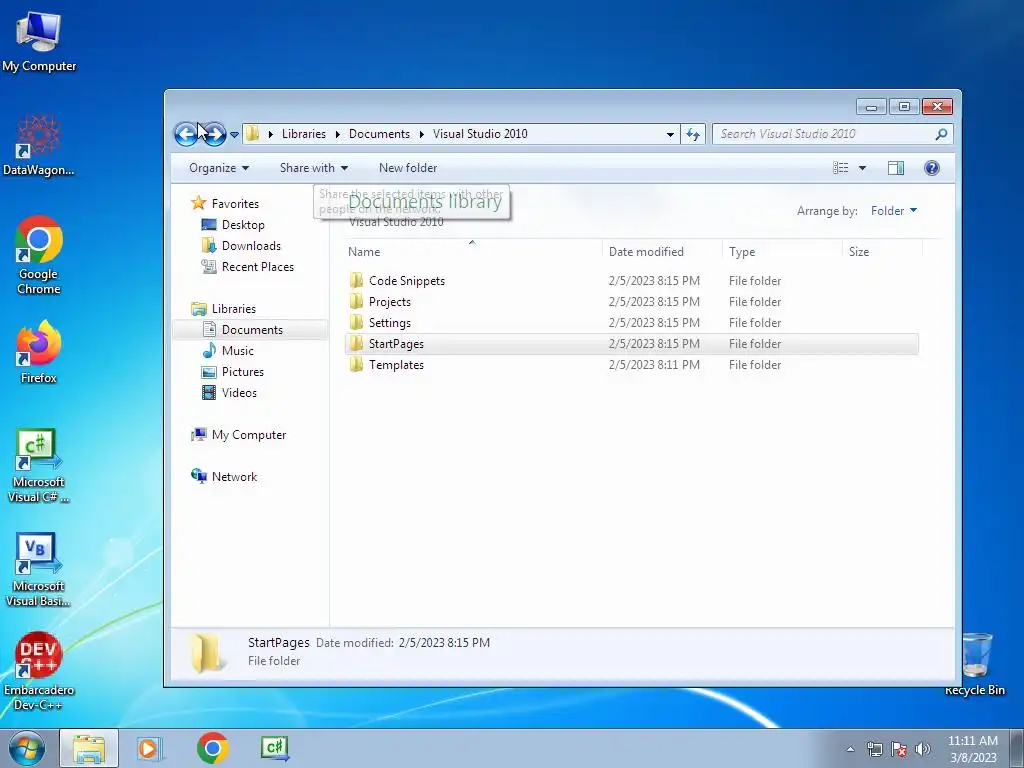The height and width of the screenshot is (768, 1024).
Task: Click the taskbar clock showing 11:11 AM
Action: pos(973,749)
